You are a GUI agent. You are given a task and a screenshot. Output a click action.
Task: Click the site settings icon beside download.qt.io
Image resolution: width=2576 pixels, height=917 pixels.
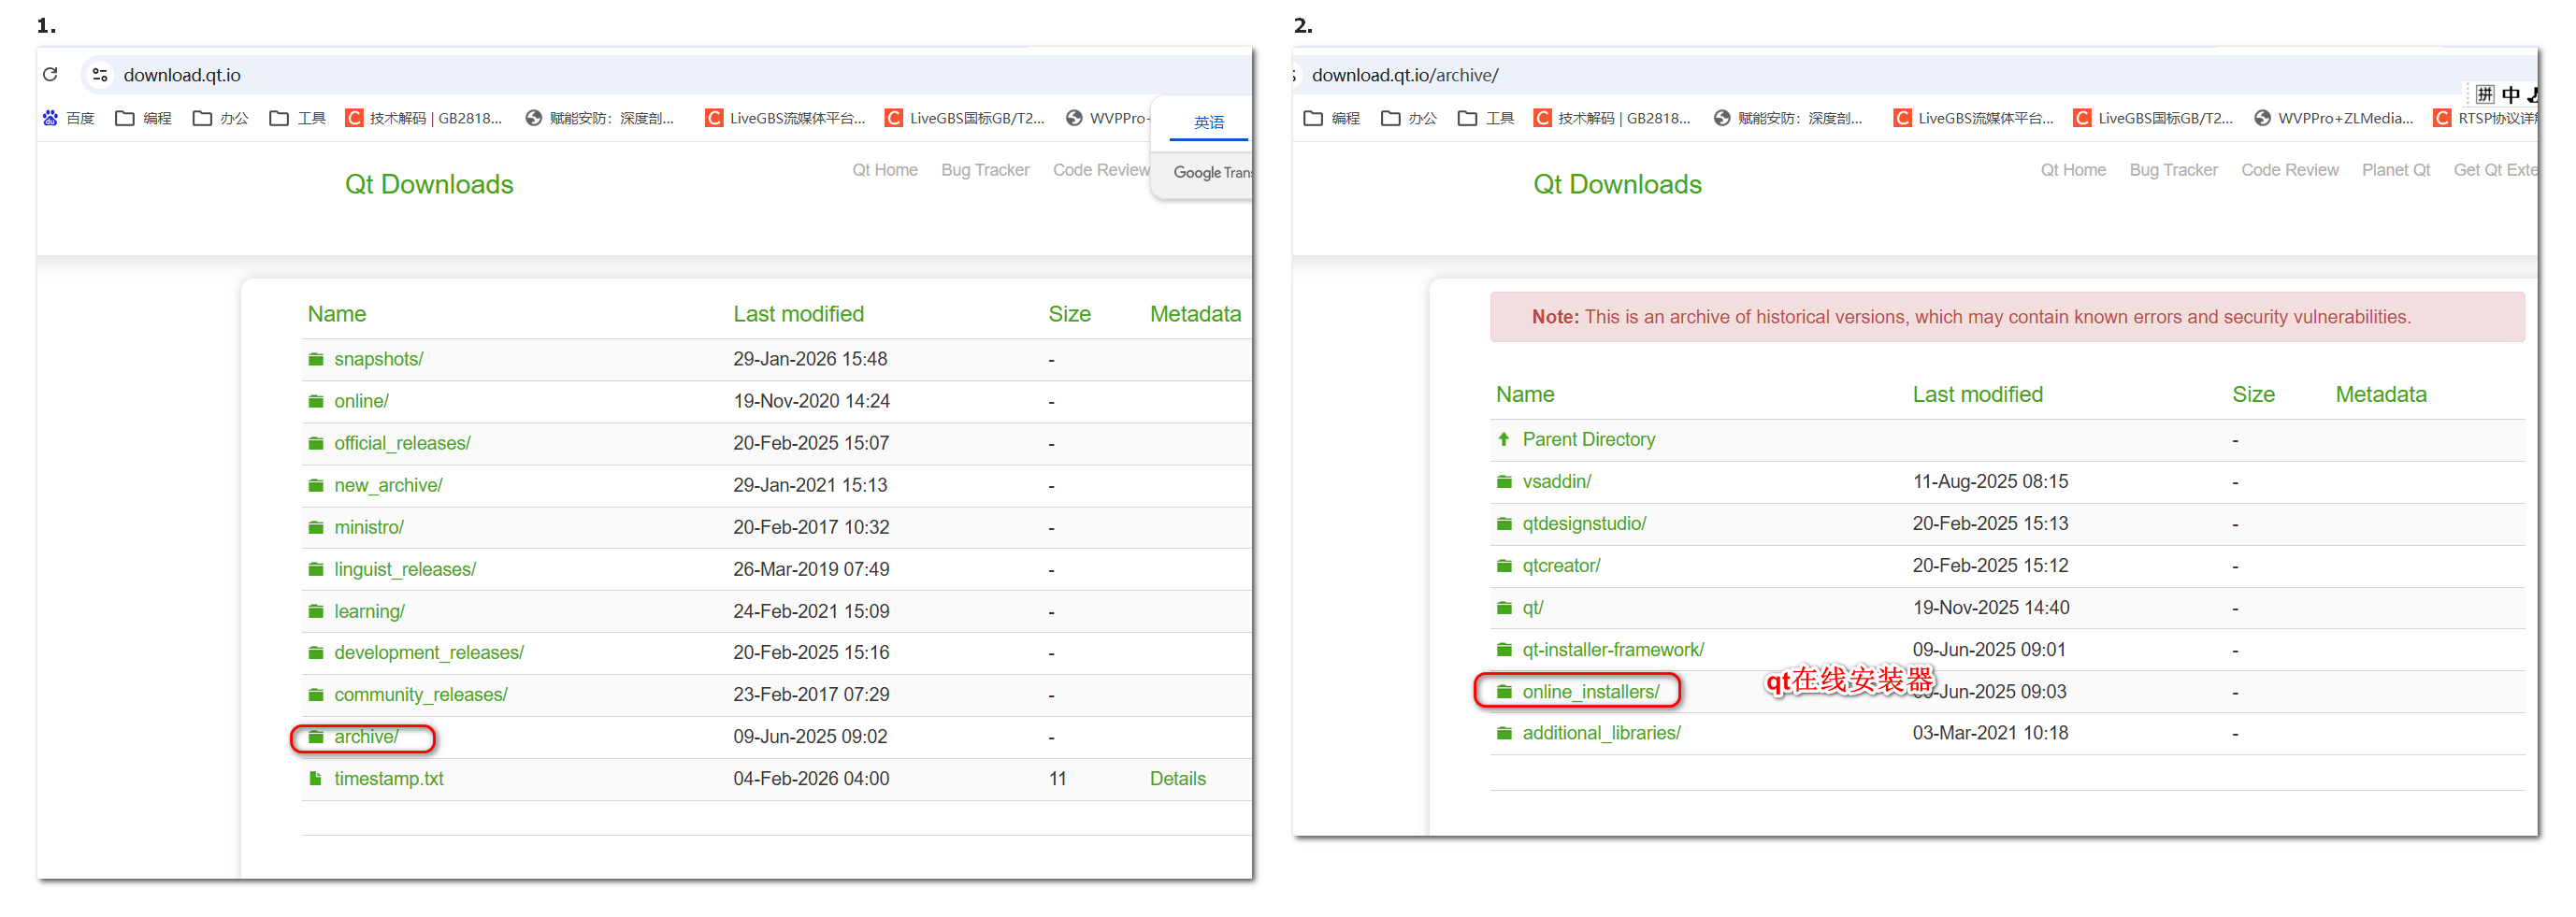(x=100, y=74)
